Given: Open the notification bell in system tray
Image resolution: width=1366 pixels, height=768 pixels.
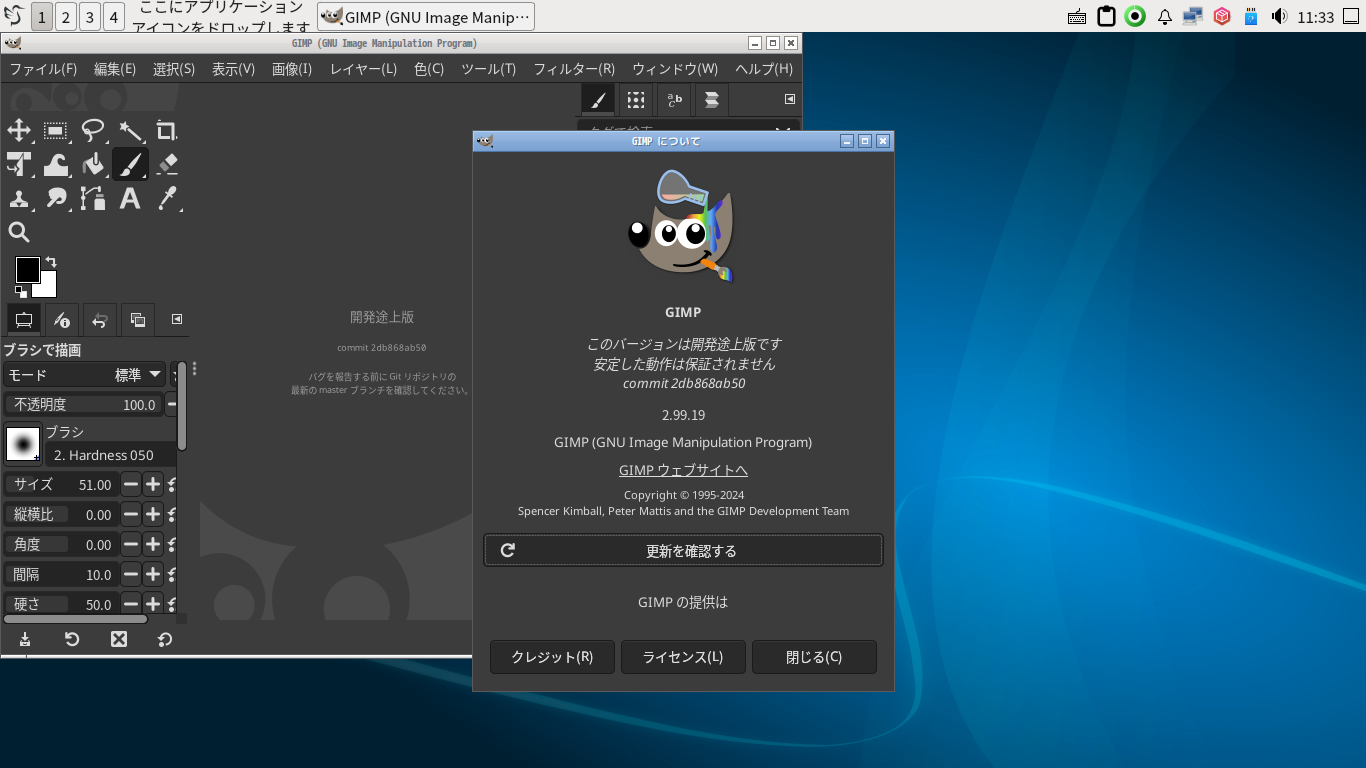Looking at the screenshot, I should coord(1164,16).
